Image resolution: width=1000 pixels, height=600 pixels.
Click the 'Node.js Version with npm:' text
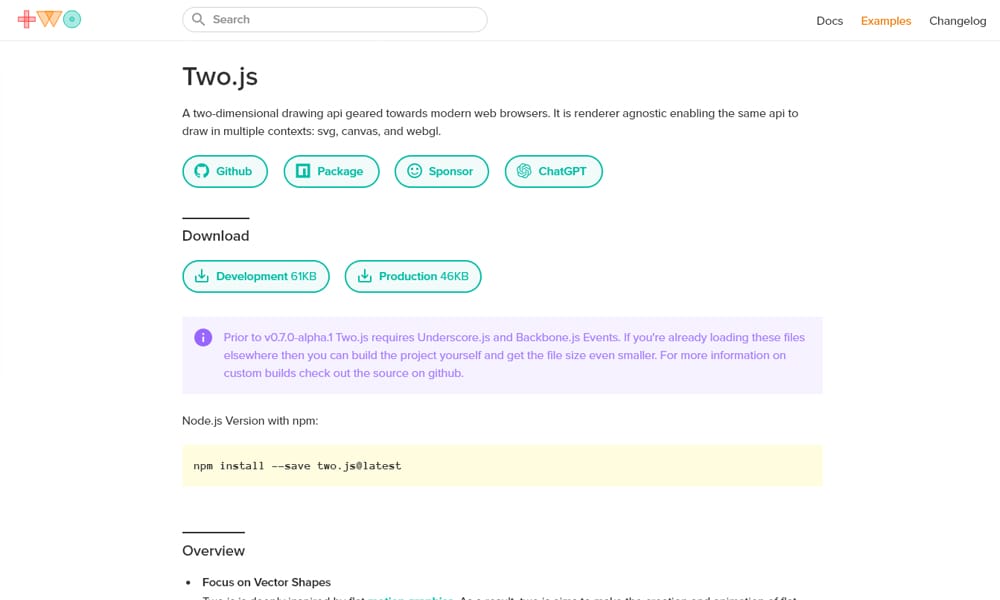[250, 421]
